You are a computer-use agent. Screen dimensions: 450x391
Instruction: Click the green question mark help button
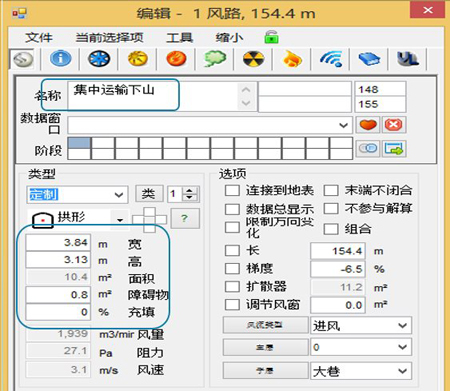185,219
